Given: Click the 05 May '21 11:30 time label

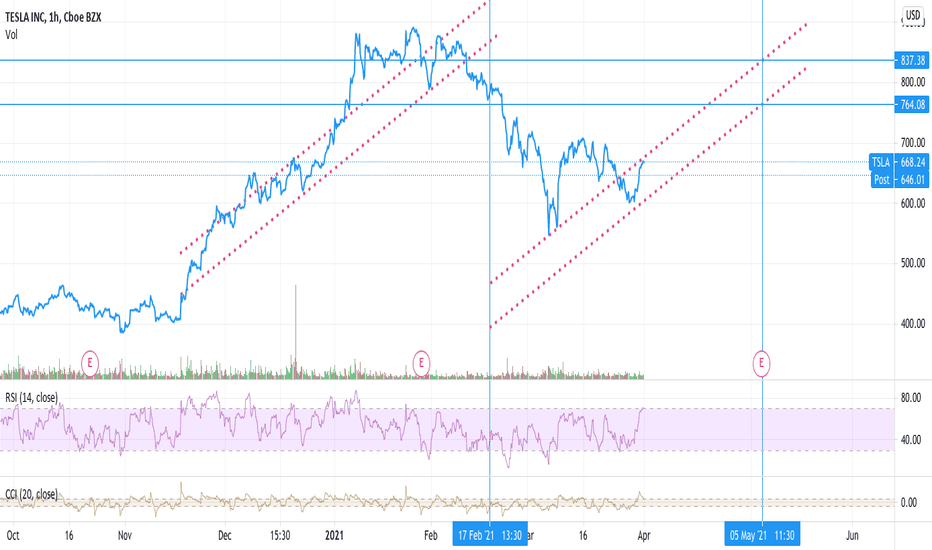Looking at the screenshot, I should pyautogui.click(x=762, y=535).
